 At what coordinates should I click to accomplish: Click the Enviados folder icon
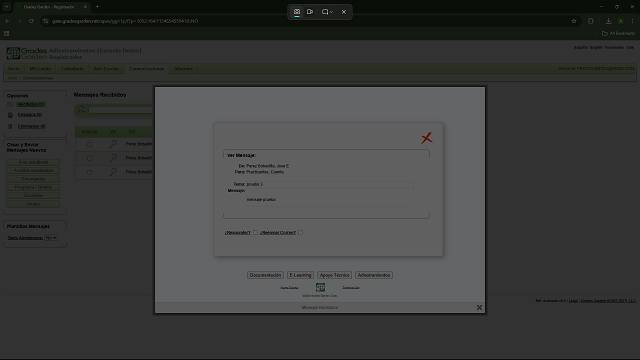[x=10, y=115]
